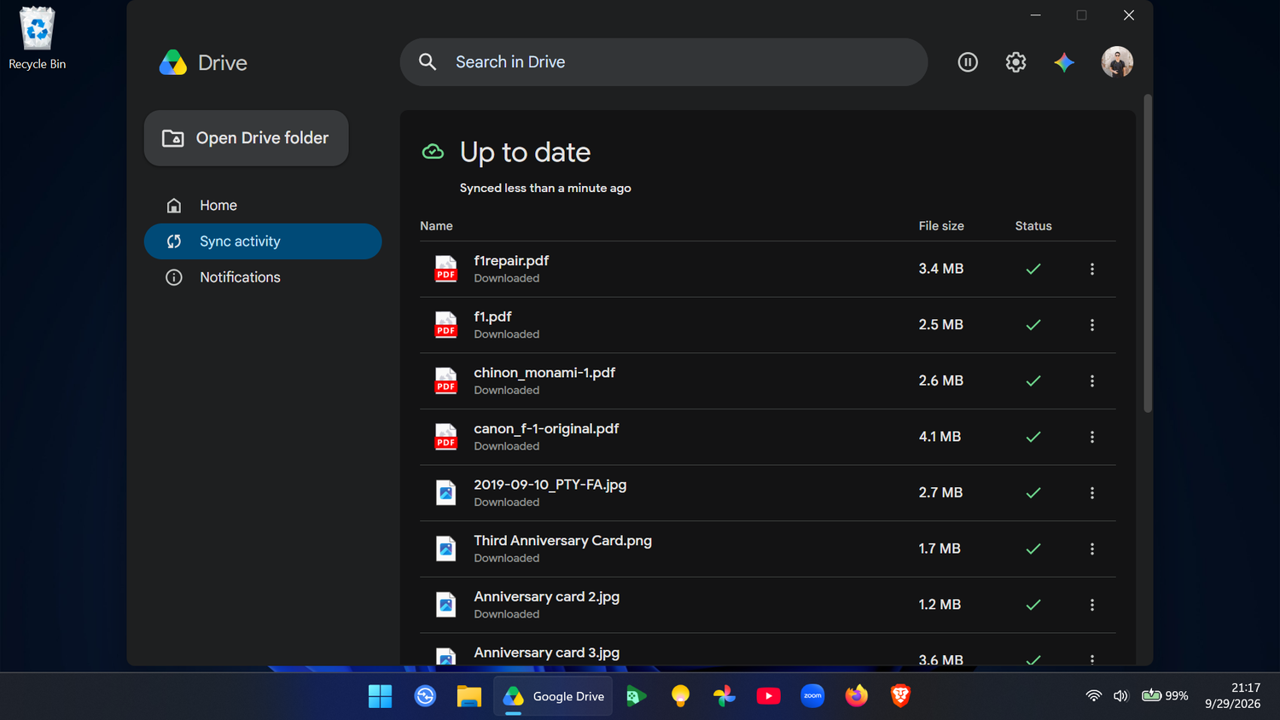Open Zoom from the taskbar
The height and width of the screenshot is (720, 1280).
(x=813, y=696)
